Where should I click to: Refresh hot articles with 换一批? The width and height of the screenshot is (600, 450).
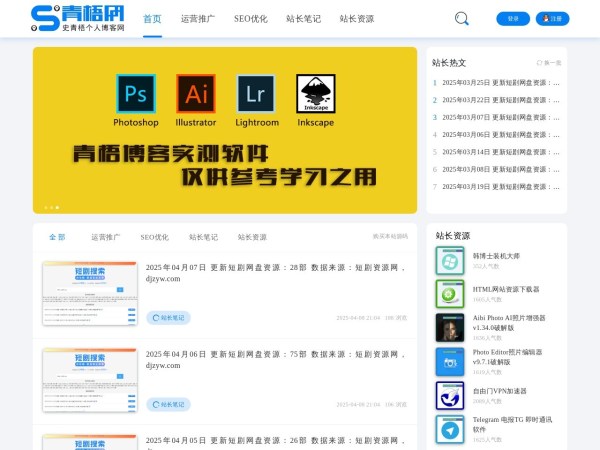coord(549,62)
